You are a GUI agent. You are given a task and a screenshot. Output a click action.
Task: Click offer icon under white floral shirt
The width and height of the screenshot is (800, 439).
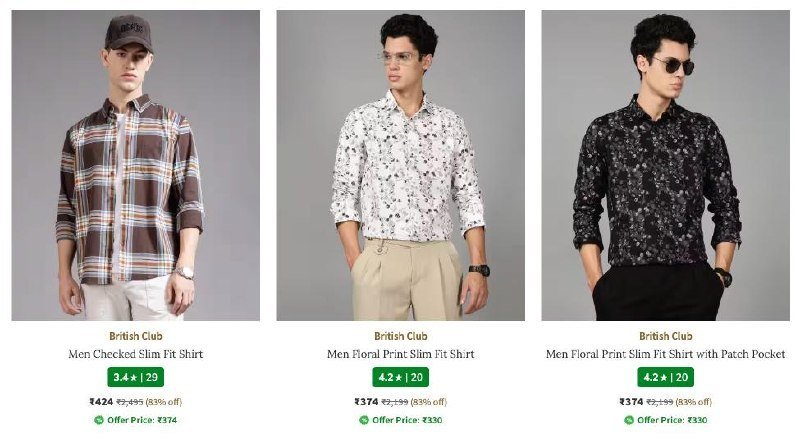click(364, 420)
